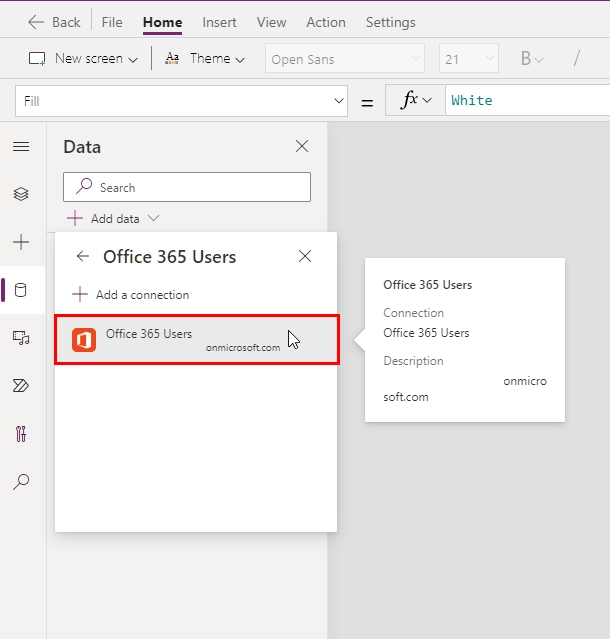
Task: Select the Home tab
Action: point(162,22)
